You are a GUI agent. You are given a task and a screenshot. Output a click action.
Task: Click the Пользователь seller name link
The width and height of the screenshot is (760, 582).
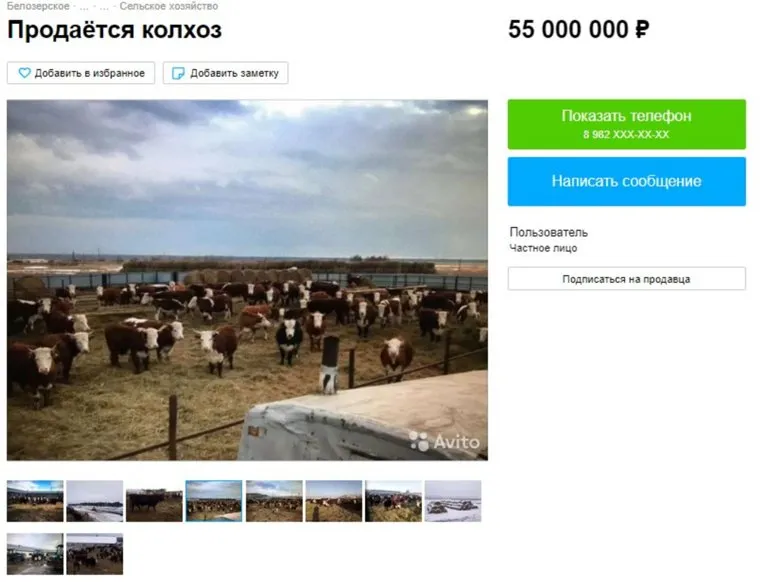pyautogui.click(x=549, y=232)
